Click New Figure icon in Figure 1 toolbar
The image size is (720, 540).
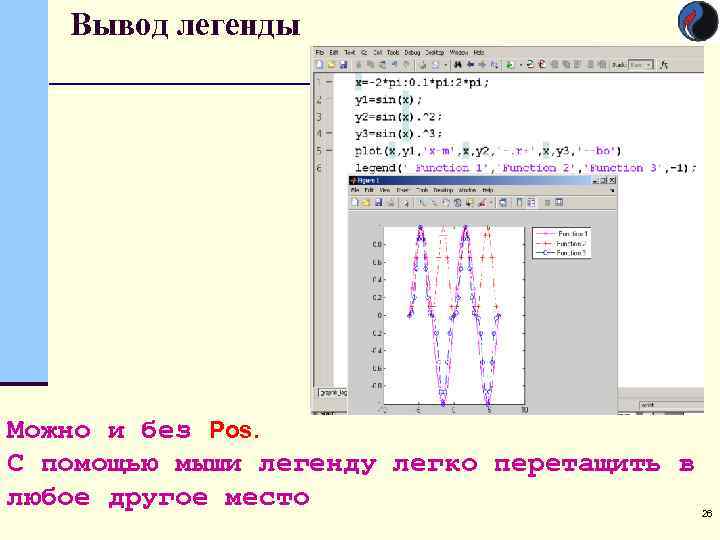tap(354, 202)
